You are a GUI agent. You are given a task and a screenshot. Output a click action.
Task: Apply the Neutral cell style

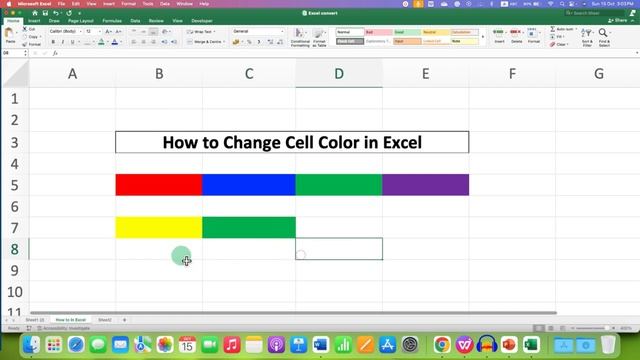436,32
